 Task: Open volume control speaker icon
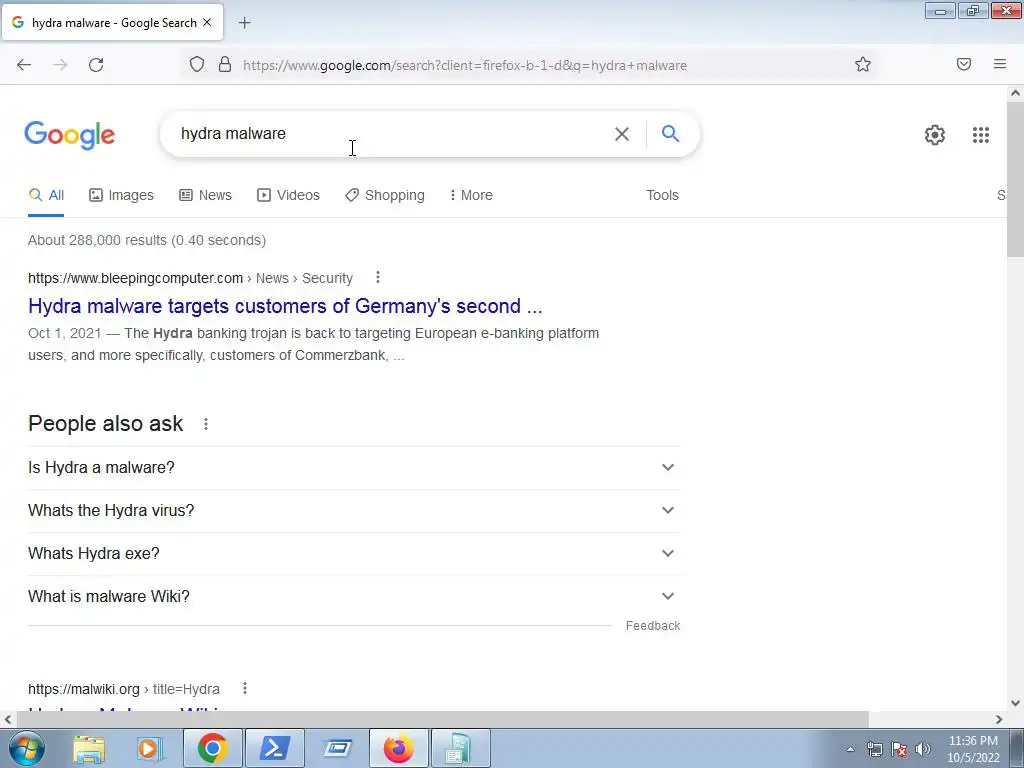coord(923,749)
